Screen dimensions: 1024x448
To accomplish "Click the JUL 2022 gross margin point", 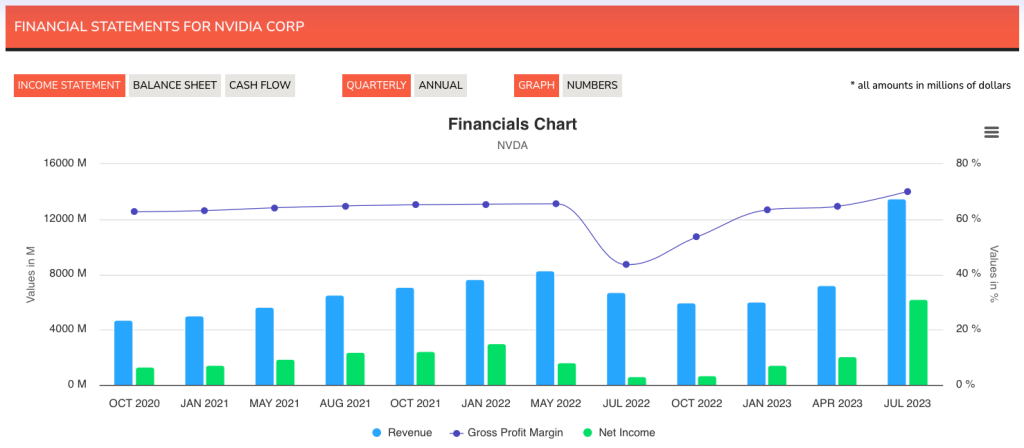I will click(626, 264).
